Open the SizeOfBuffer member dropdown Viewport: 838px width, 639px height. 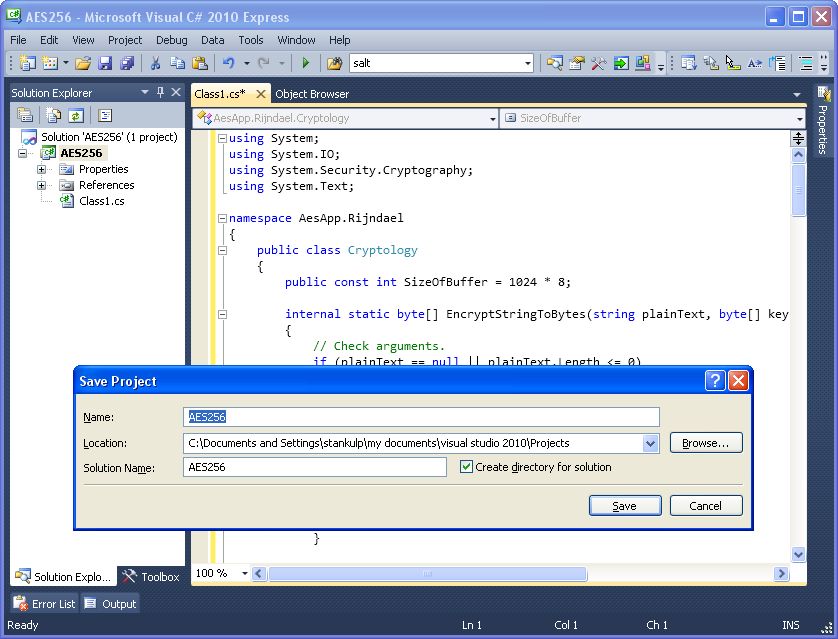[x=799, y=118]
